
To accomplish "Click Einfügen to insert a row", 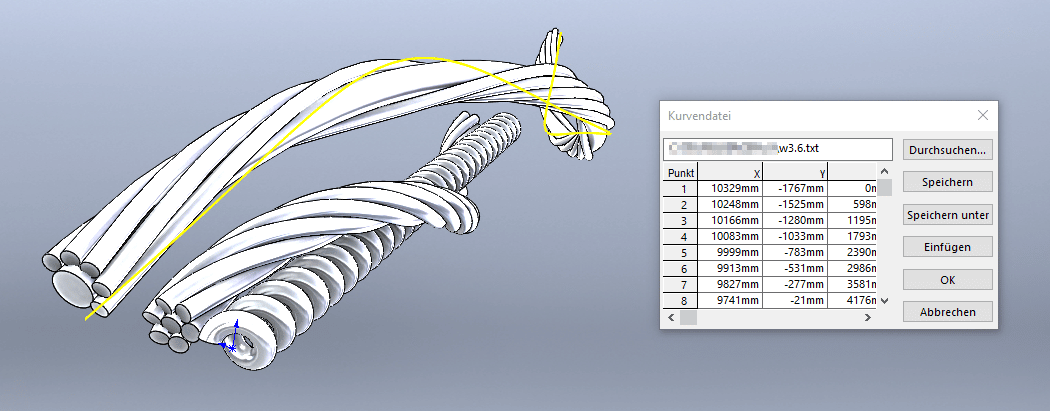I will click(947, 247).
